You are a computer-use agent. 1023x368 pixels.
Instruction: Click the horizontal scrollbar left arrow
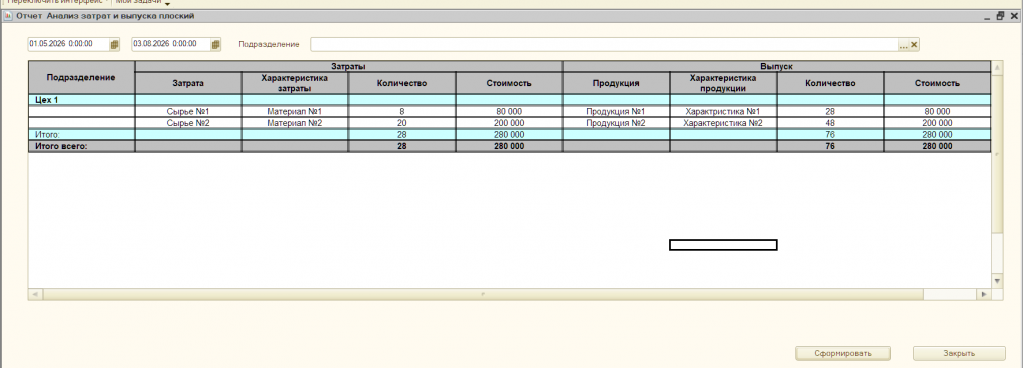click(34, 295)
